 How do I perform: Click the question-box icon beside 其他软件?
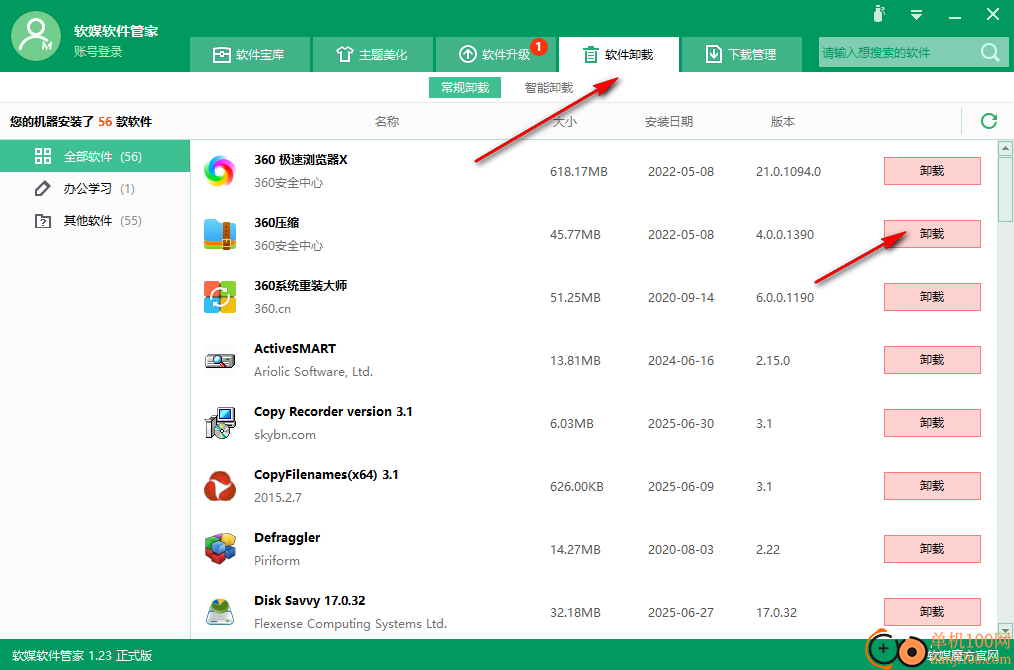tap(43, 221)
